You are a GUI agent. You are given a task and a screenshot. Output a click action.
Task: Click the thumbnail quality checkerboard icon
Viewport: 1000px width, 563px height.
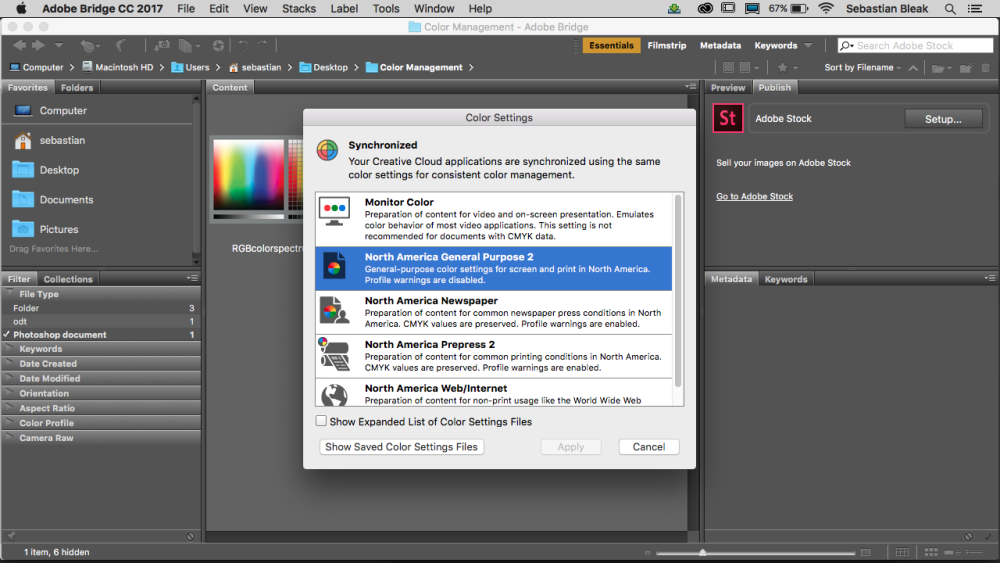728,67
